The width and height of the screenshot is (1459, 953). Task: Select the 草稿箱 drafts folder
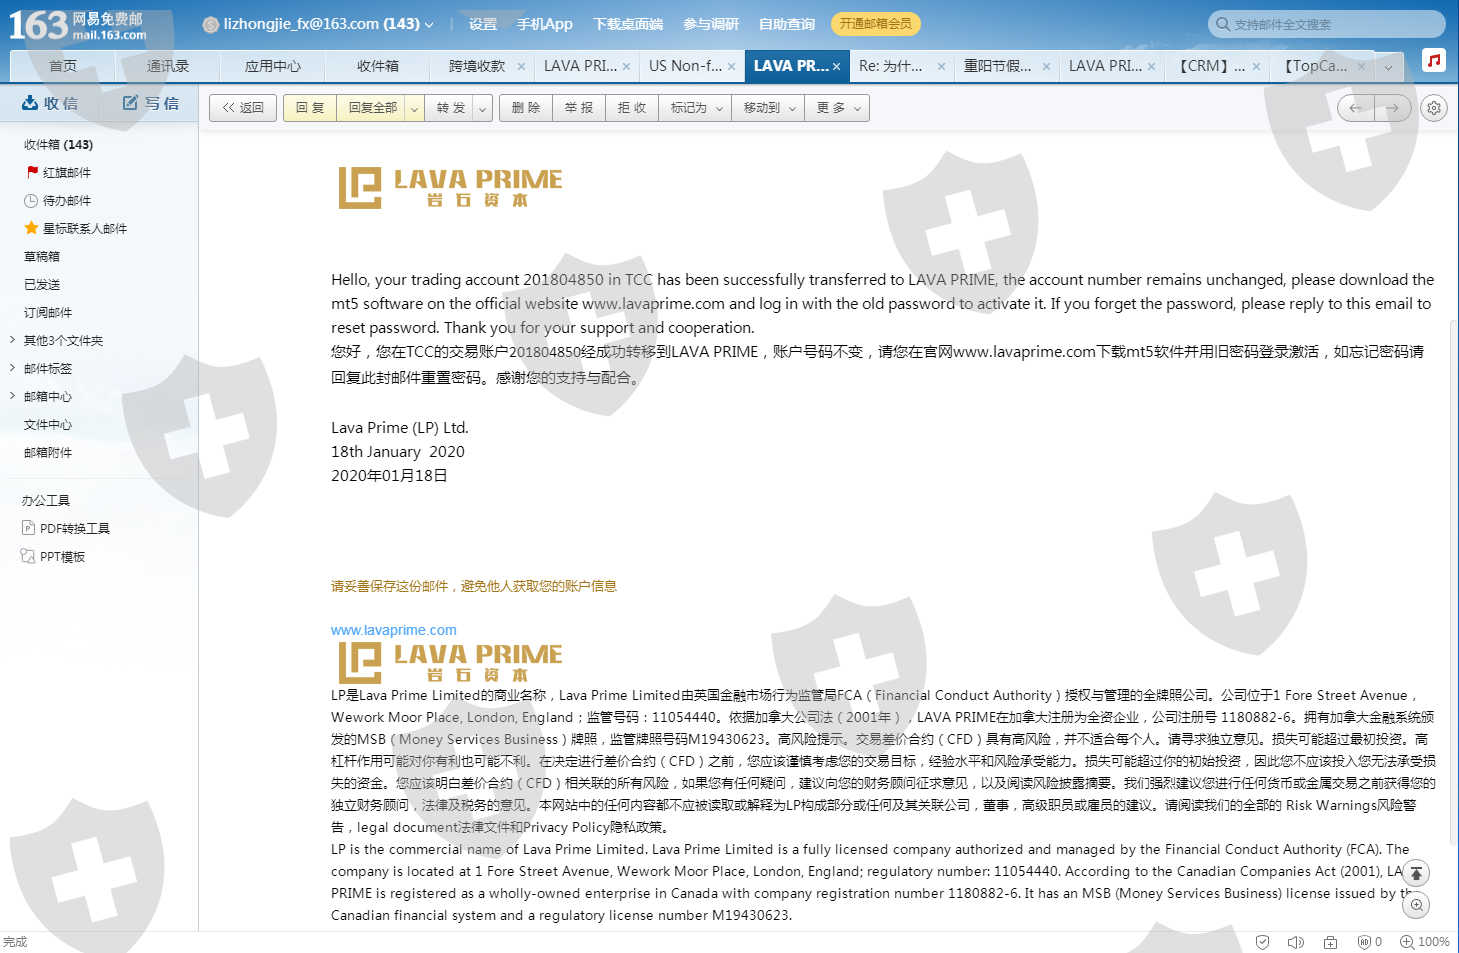[x=42, y=256]
